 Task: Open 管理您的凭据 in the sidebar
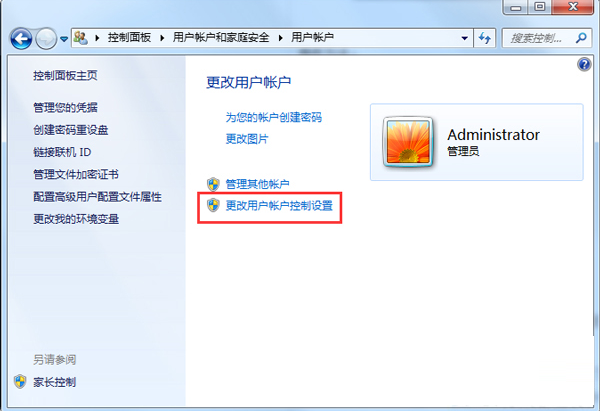(65, 107)
